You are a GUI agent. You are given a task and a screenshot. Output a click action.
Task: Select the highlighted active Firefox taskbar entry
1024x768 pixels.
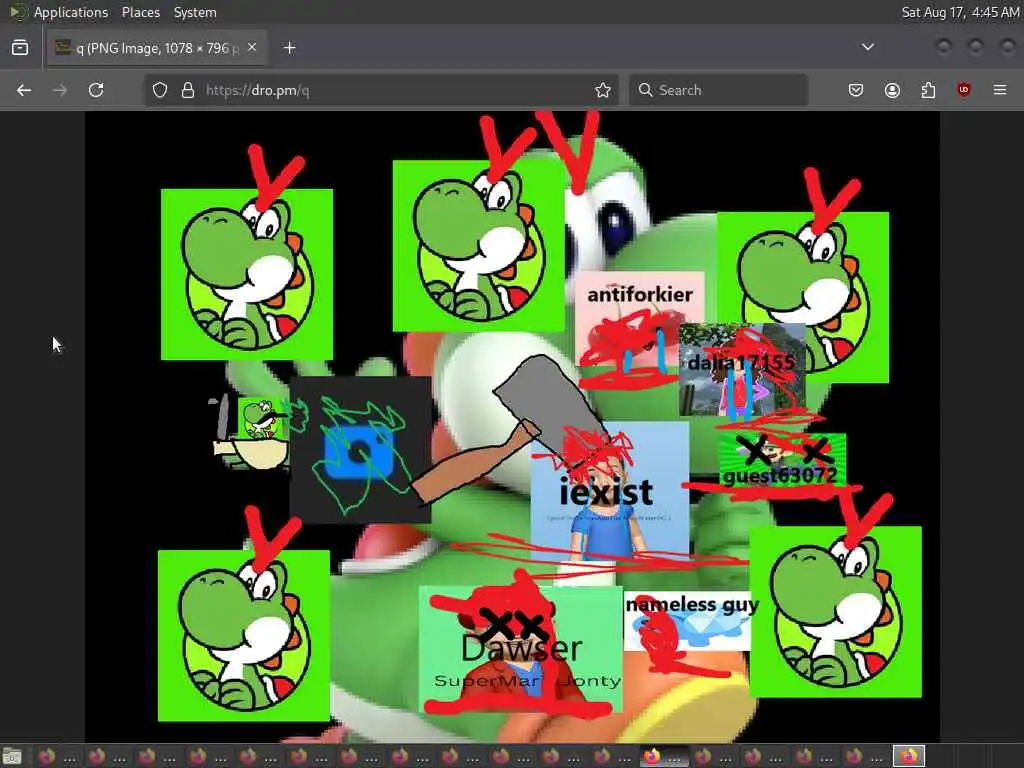click(664, 757)
